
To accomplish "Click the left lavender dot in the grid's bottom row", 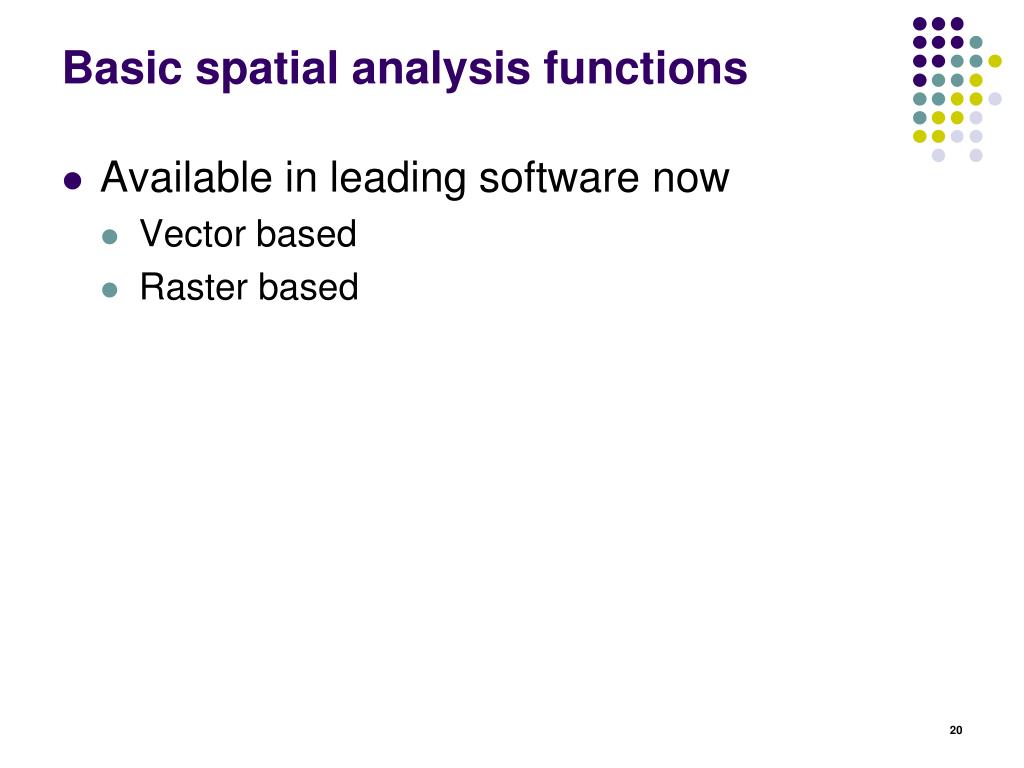I will pyautogui.click(x=938, y=155).
